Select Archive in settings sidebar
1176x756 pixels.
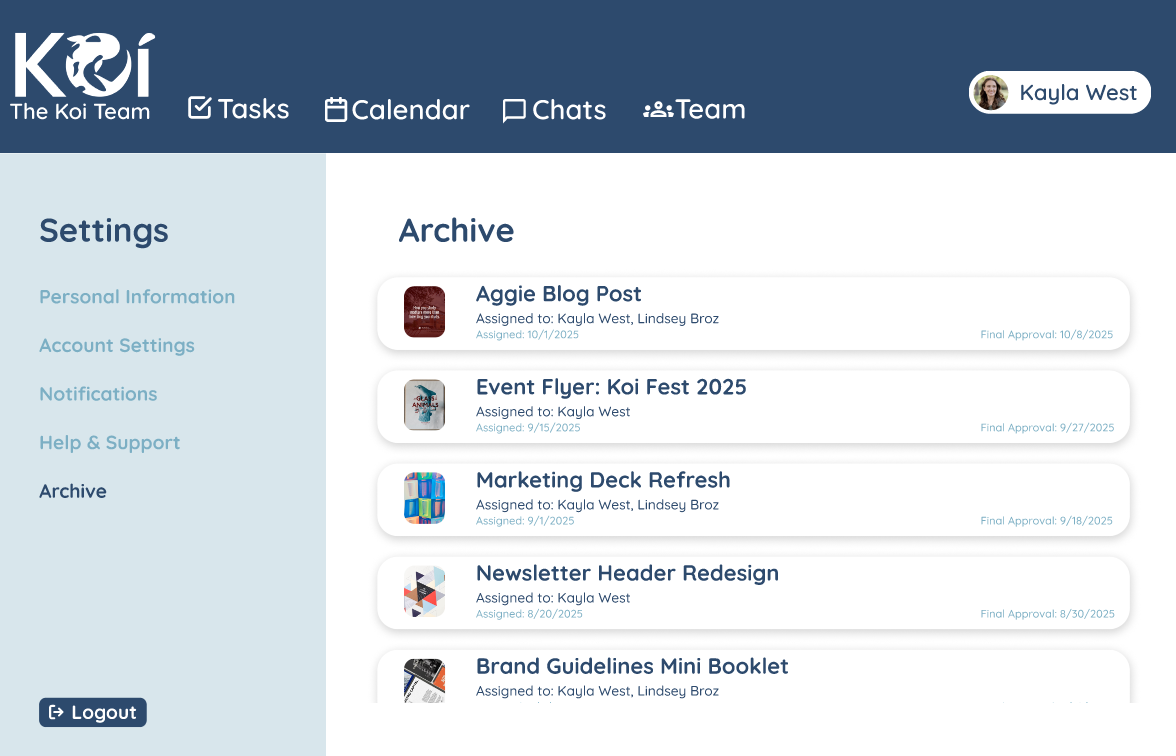(x=73, y=491)
